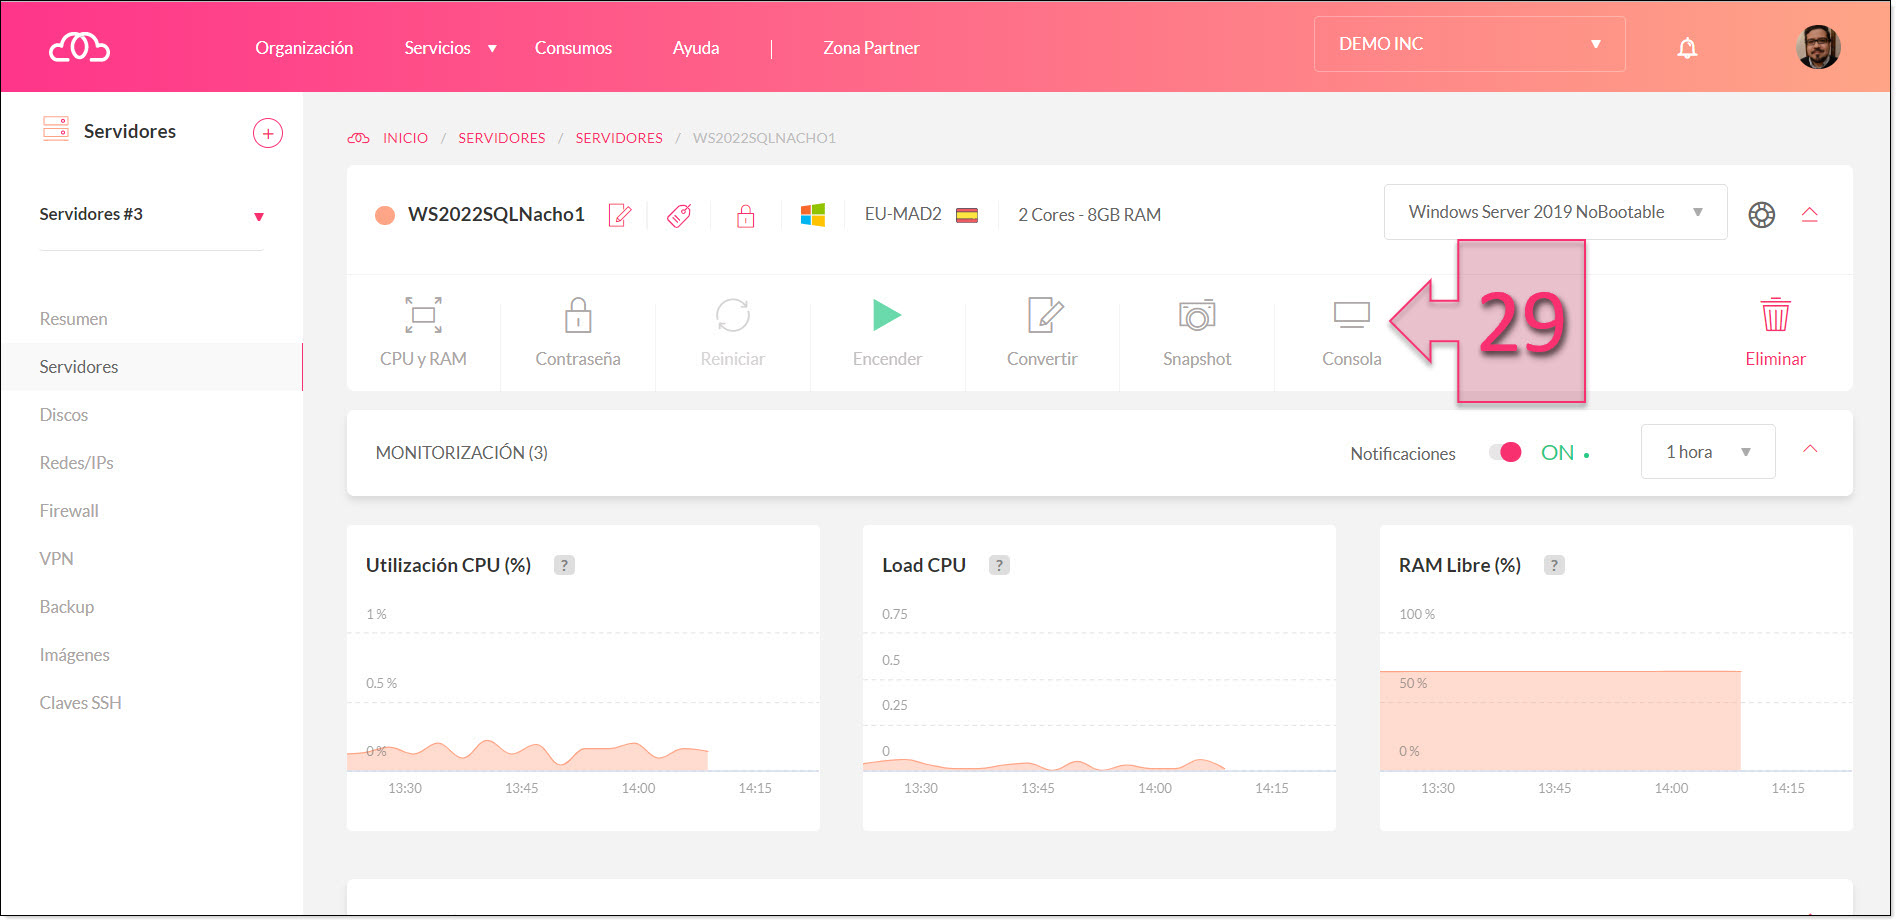The image size is (1899, 924).
Task: Open the Consola for WS2022SQLNacho1
Action: point(1351,330)
